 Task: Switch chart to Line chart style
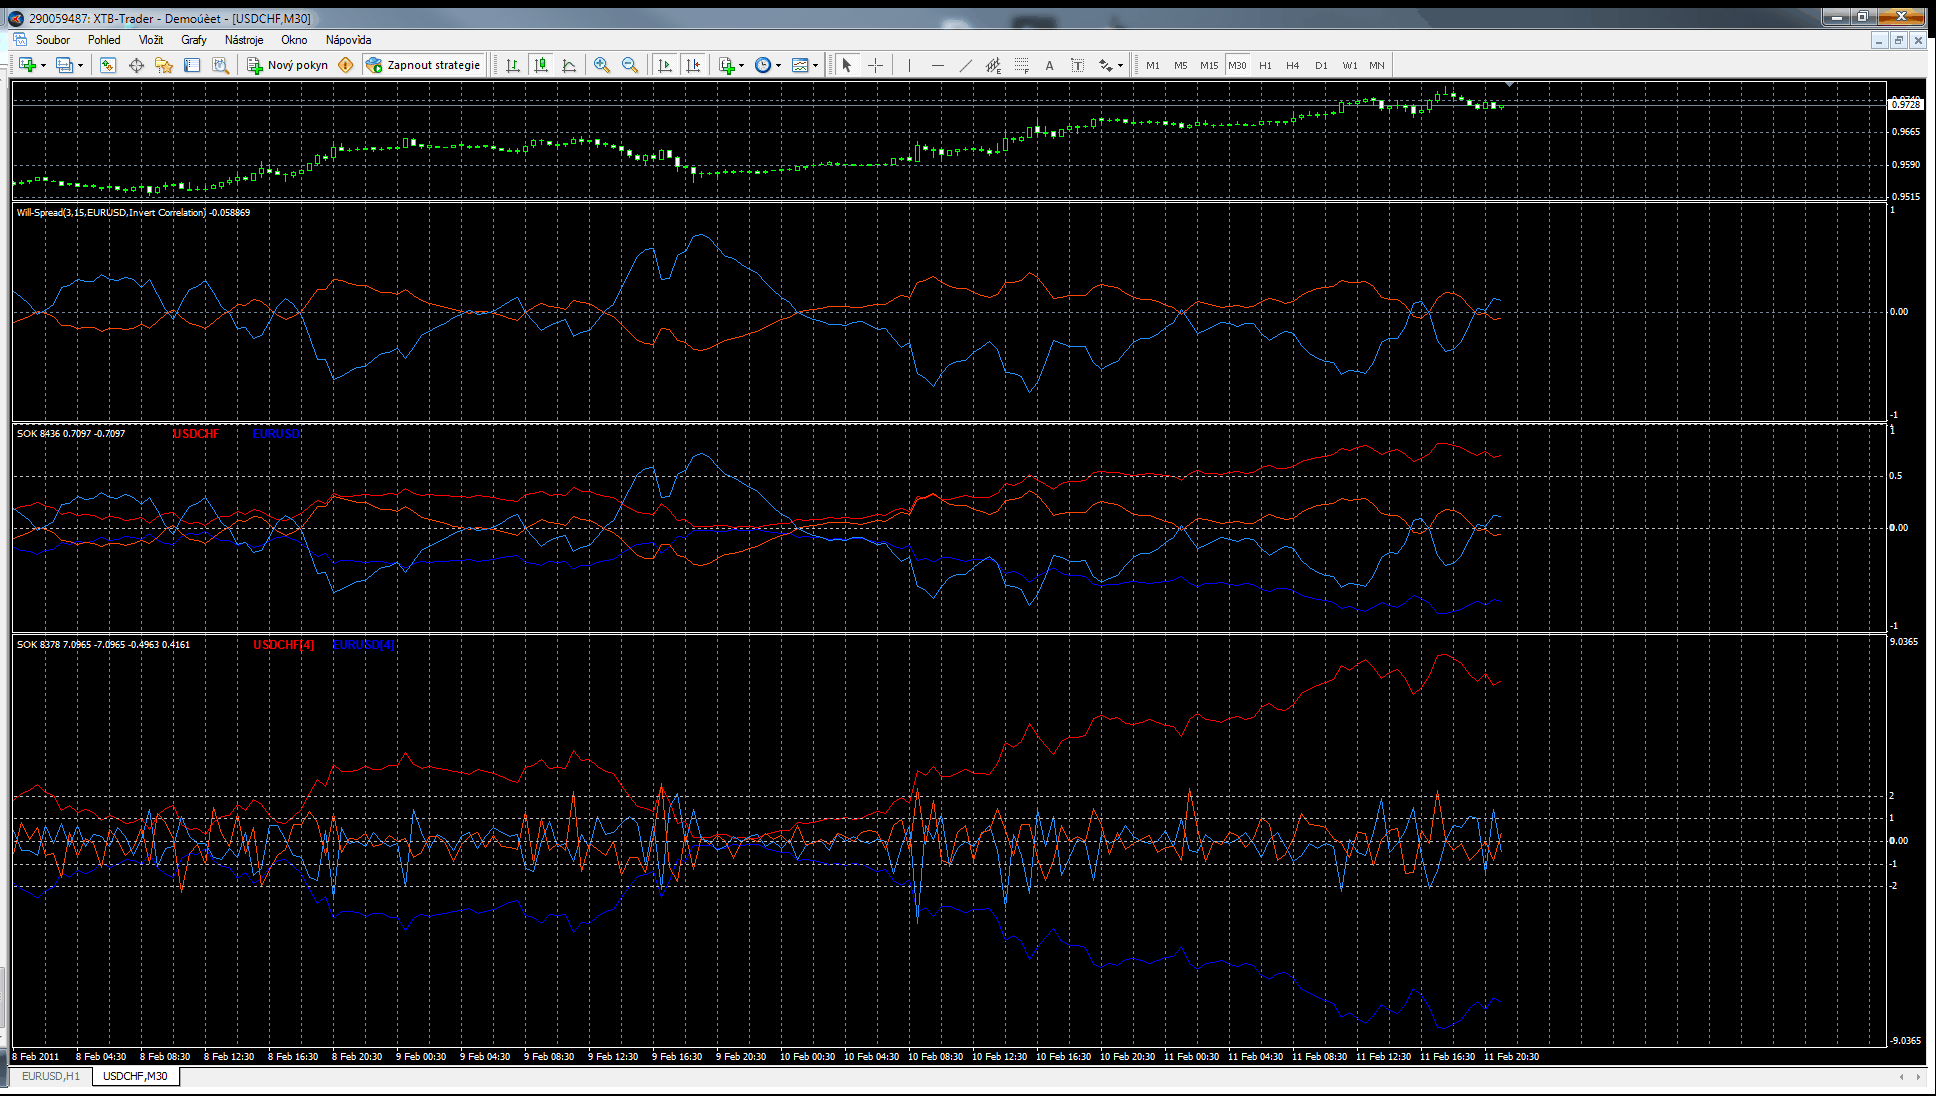point(569,65)
